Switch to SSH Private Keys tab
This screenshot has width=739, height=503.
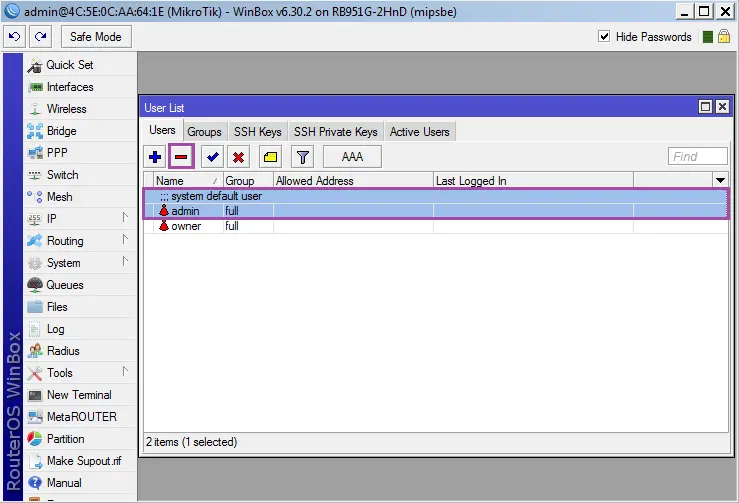(x=336, y=132)
